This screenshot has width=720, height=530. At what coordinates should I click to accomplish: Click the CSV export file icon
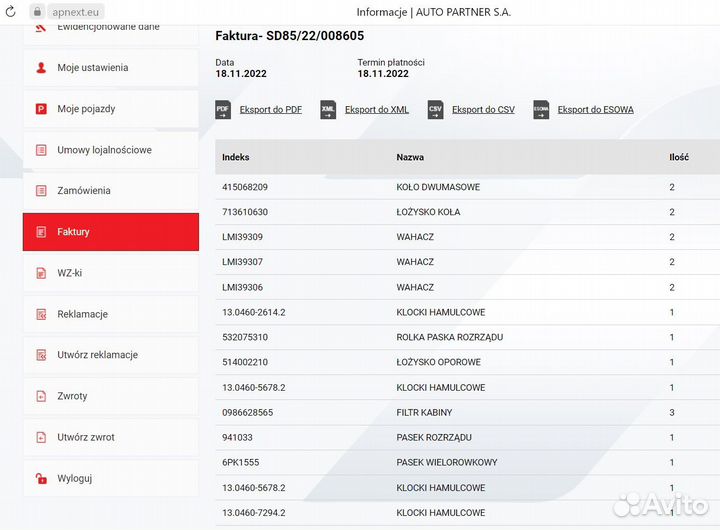[435, 110]
